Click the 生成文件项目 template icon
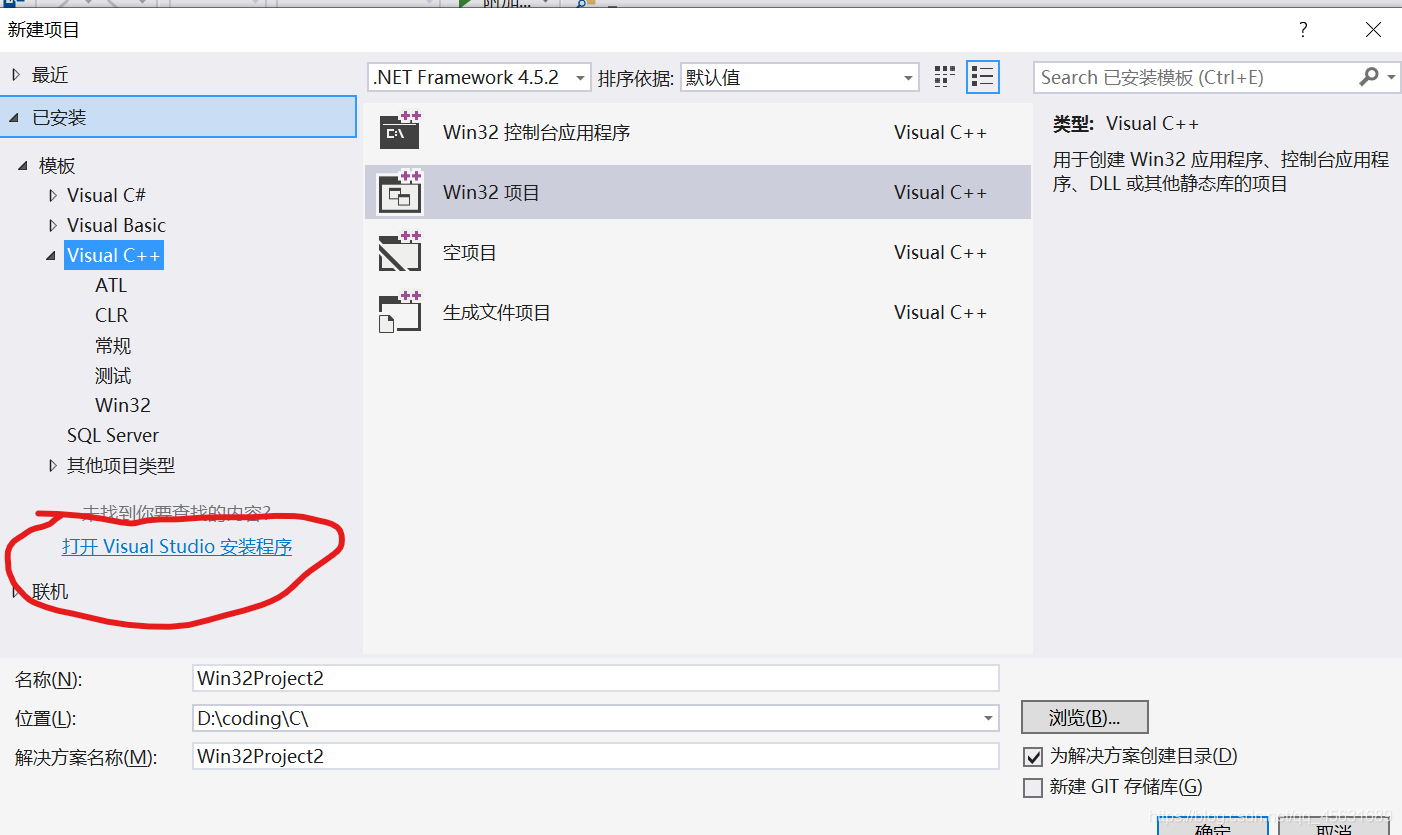This screenshot has width=1402, height=835. point(400,312)
